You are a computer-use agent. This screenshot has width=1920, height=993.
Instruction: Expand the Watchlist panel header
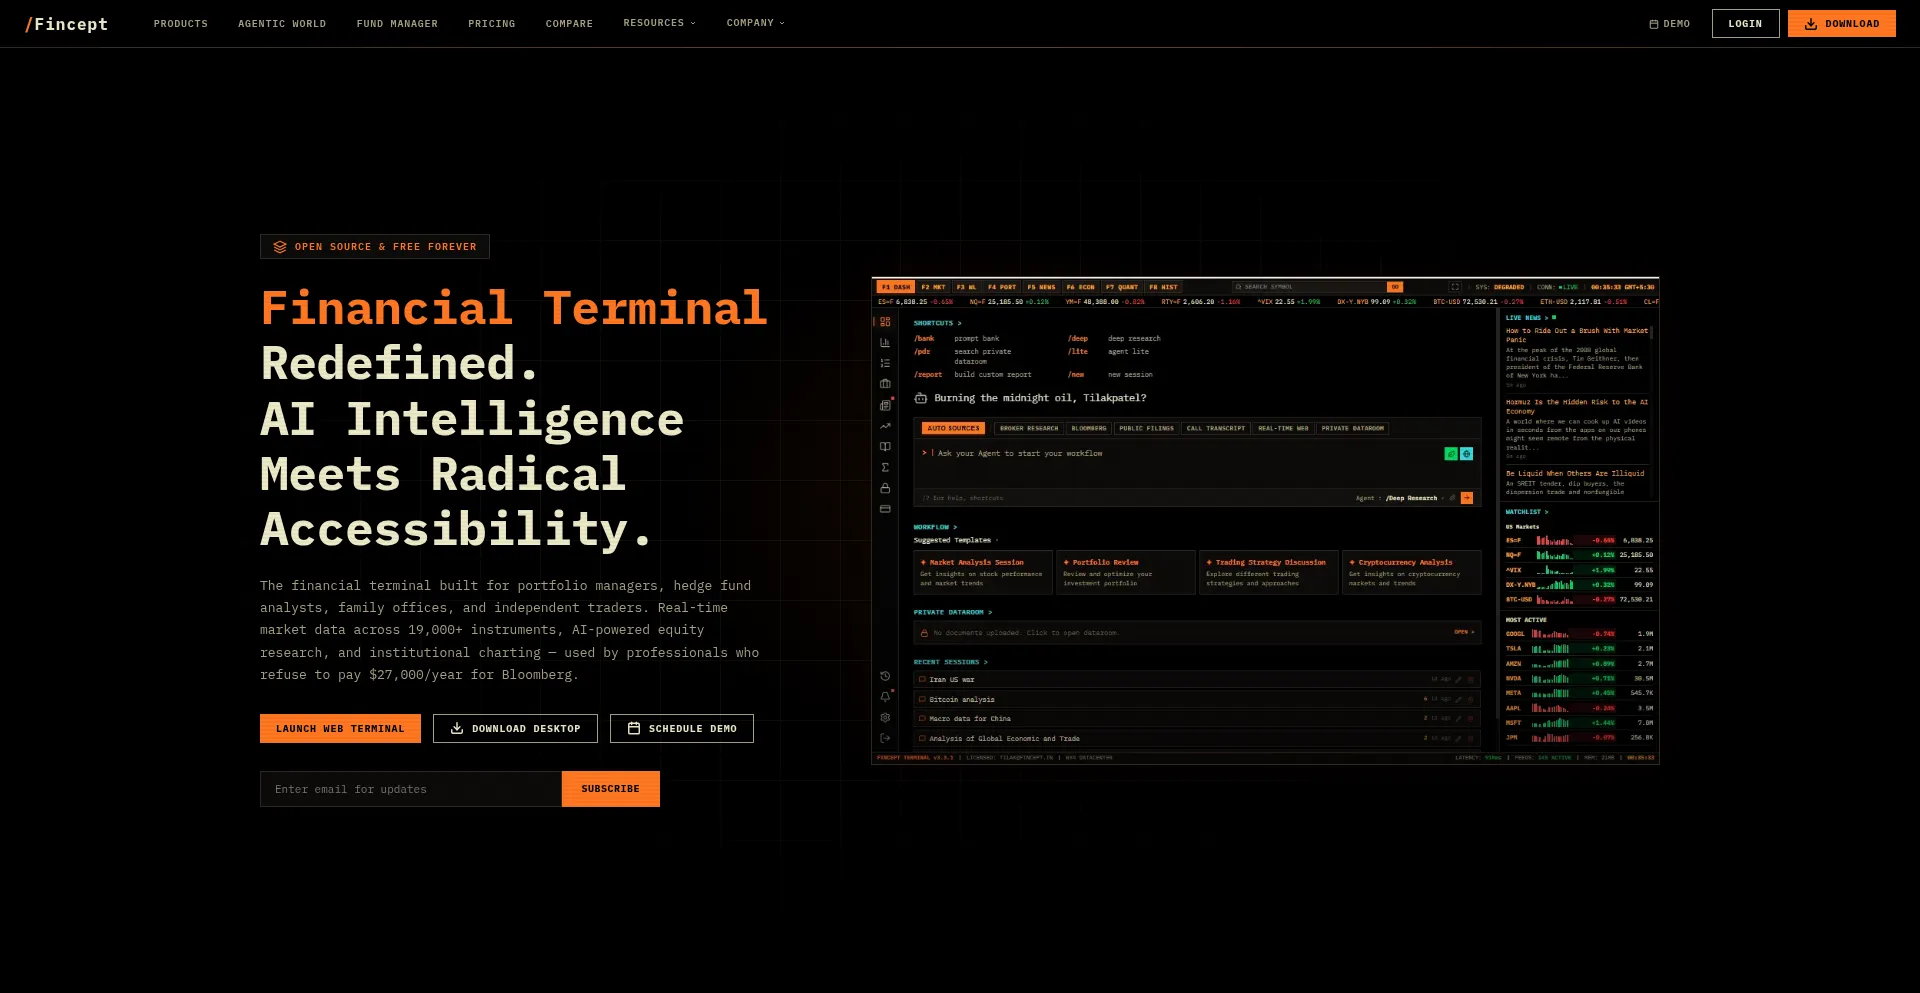1527,512
